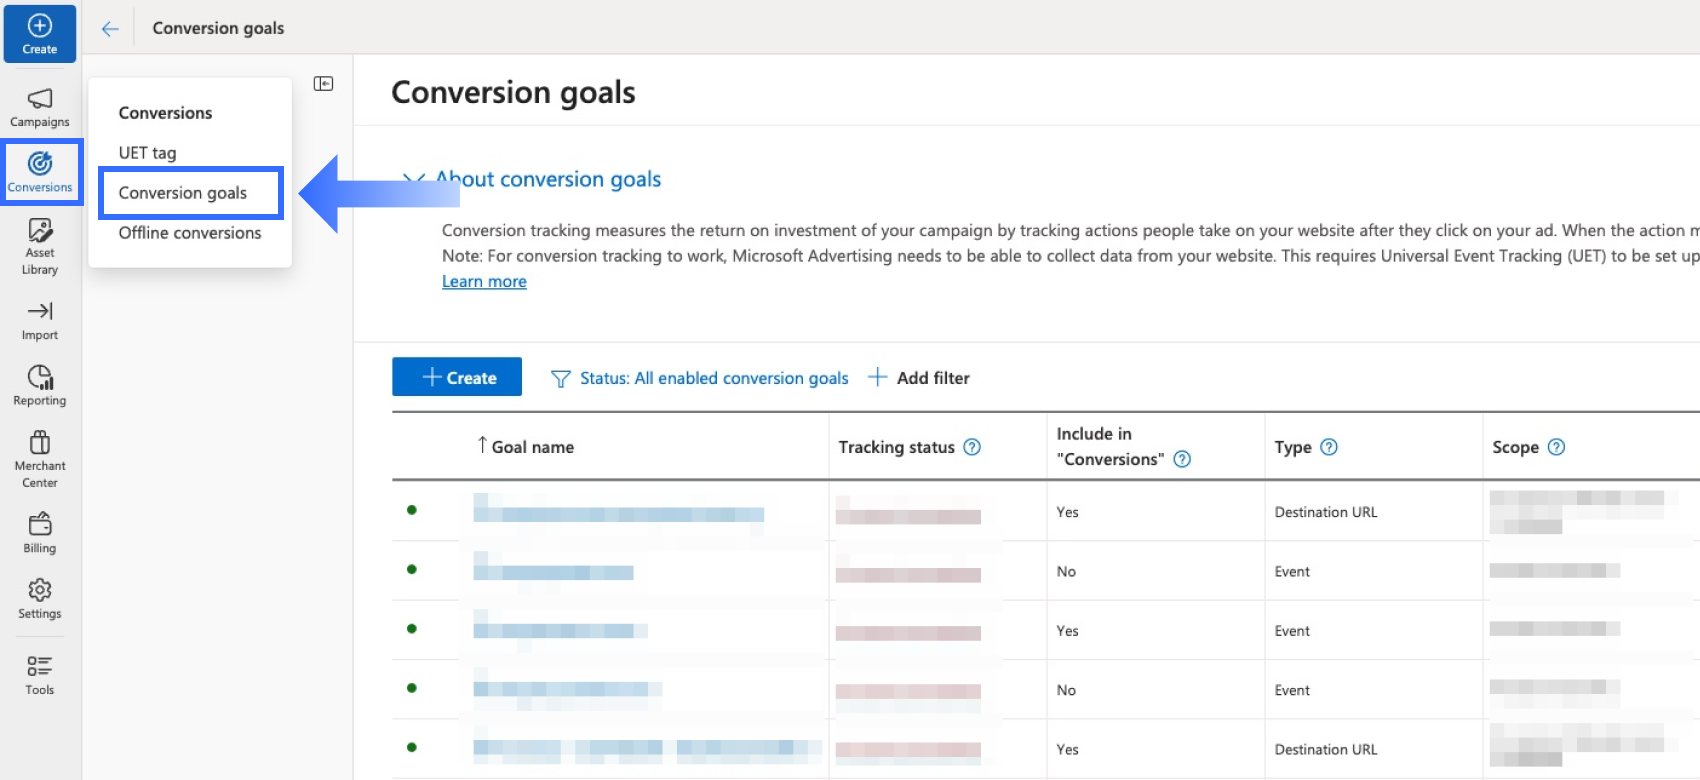Select UET tag menu item
Screen dimensions: 1700x780
[x=147, y=153]
